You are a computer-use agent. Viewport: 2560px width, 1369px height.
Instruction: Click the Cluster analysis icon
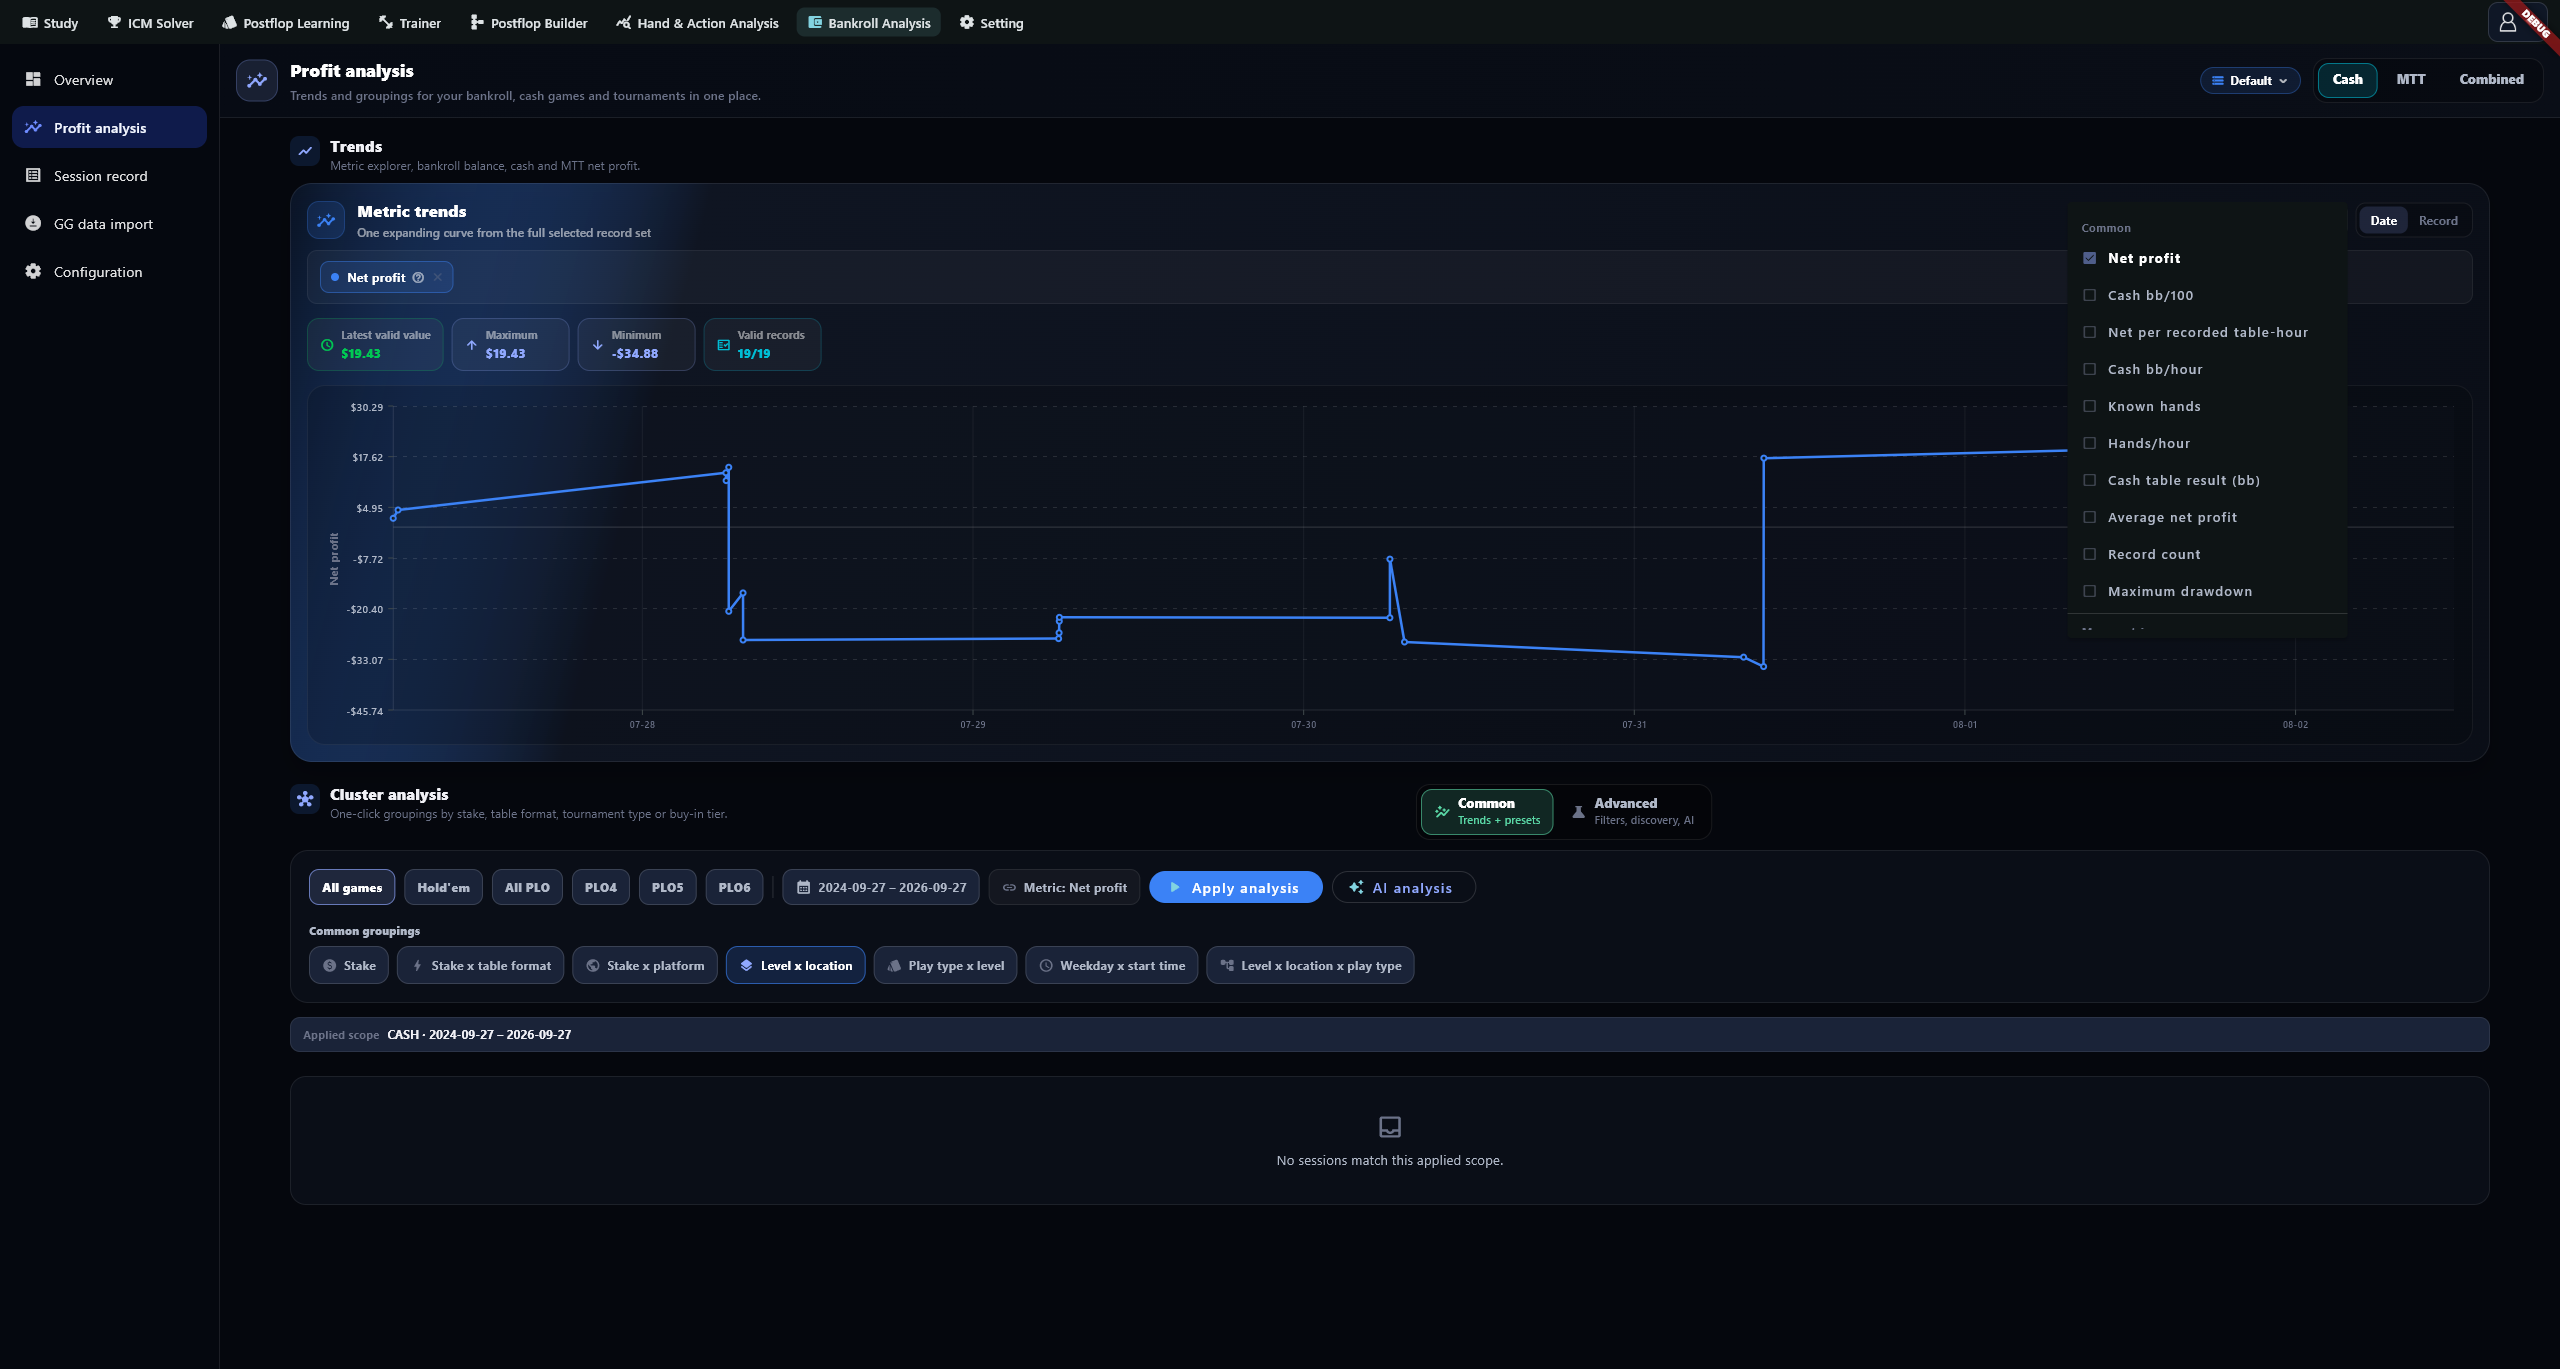click(x=305, y=799)
